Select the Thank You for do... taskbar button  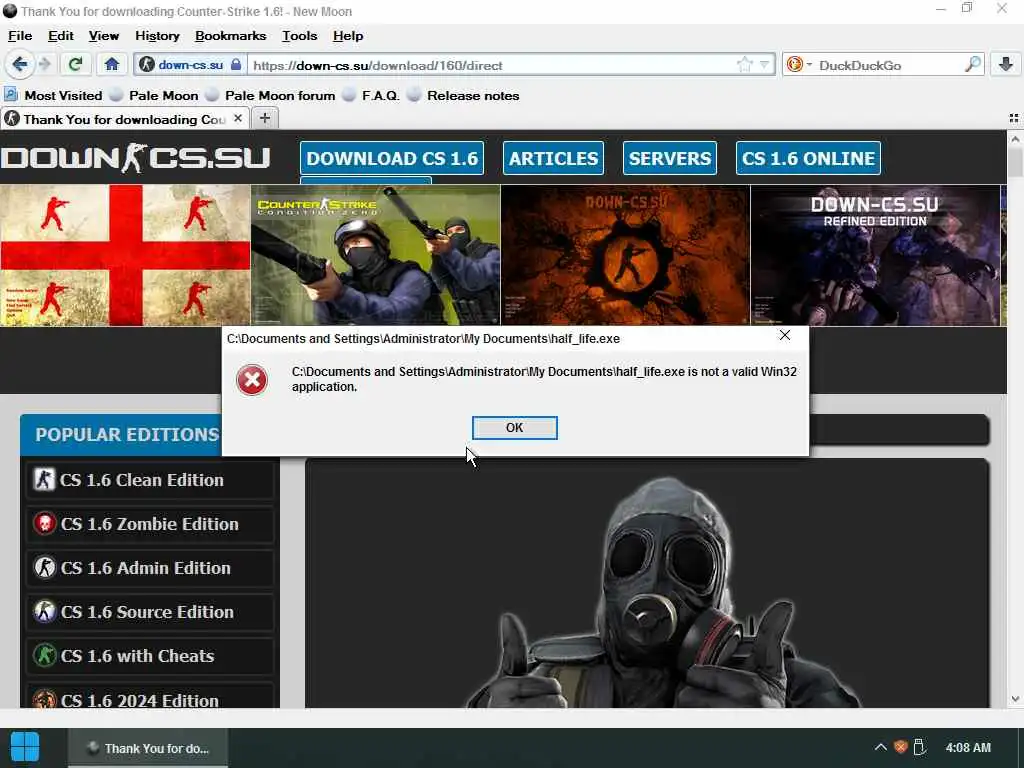point(148,748)
